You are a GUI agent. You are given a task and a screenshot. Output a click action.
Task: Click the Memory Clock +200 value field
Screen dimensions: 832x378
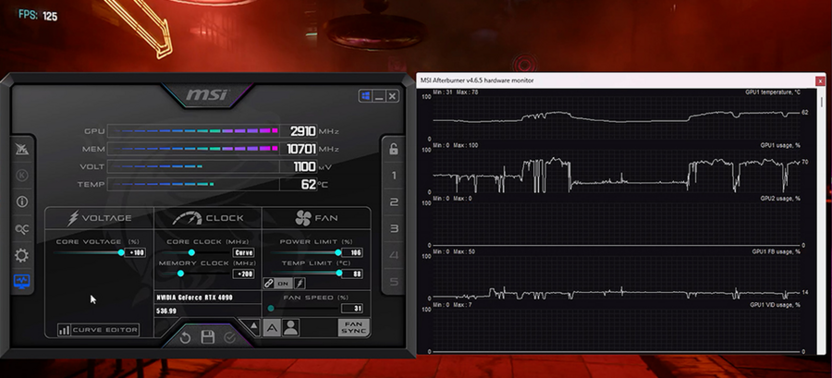(x=244, y=274)
